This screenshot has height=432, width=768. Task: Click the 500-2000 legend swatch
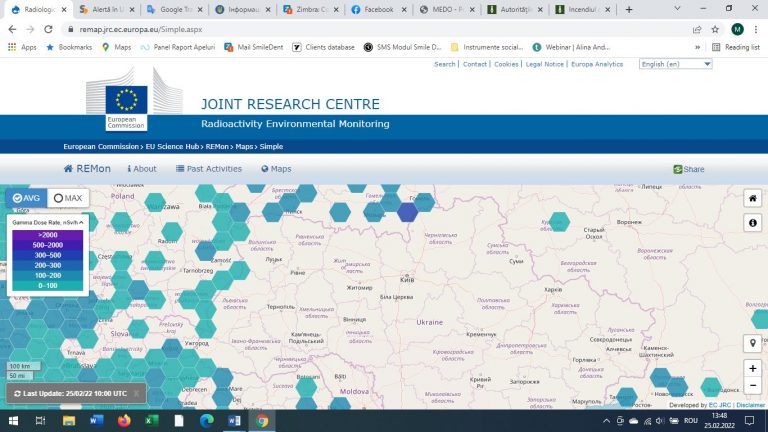[x=48, y=245]
